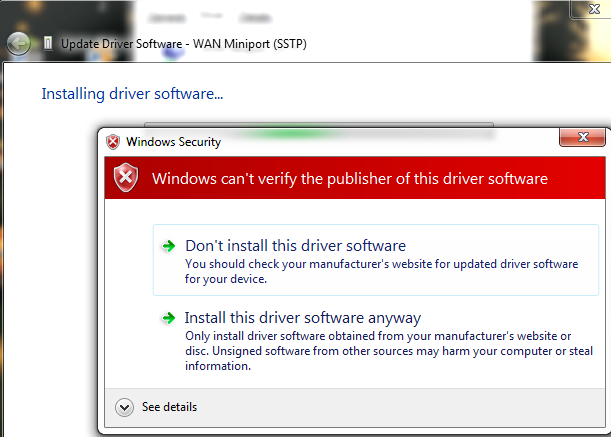611x437 pixels.
Task: Click the device icon in wizard title
Action: [48, 43]
